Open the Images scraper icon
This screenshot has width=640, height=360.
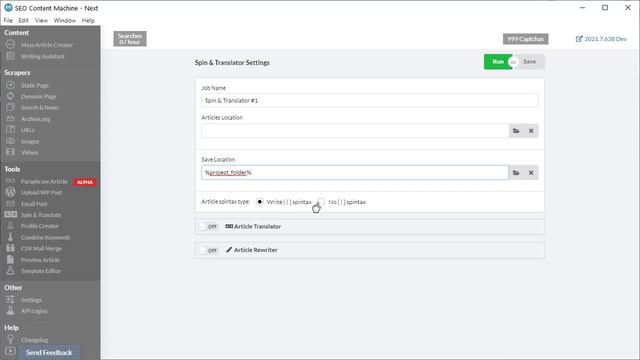pos(10,141)
